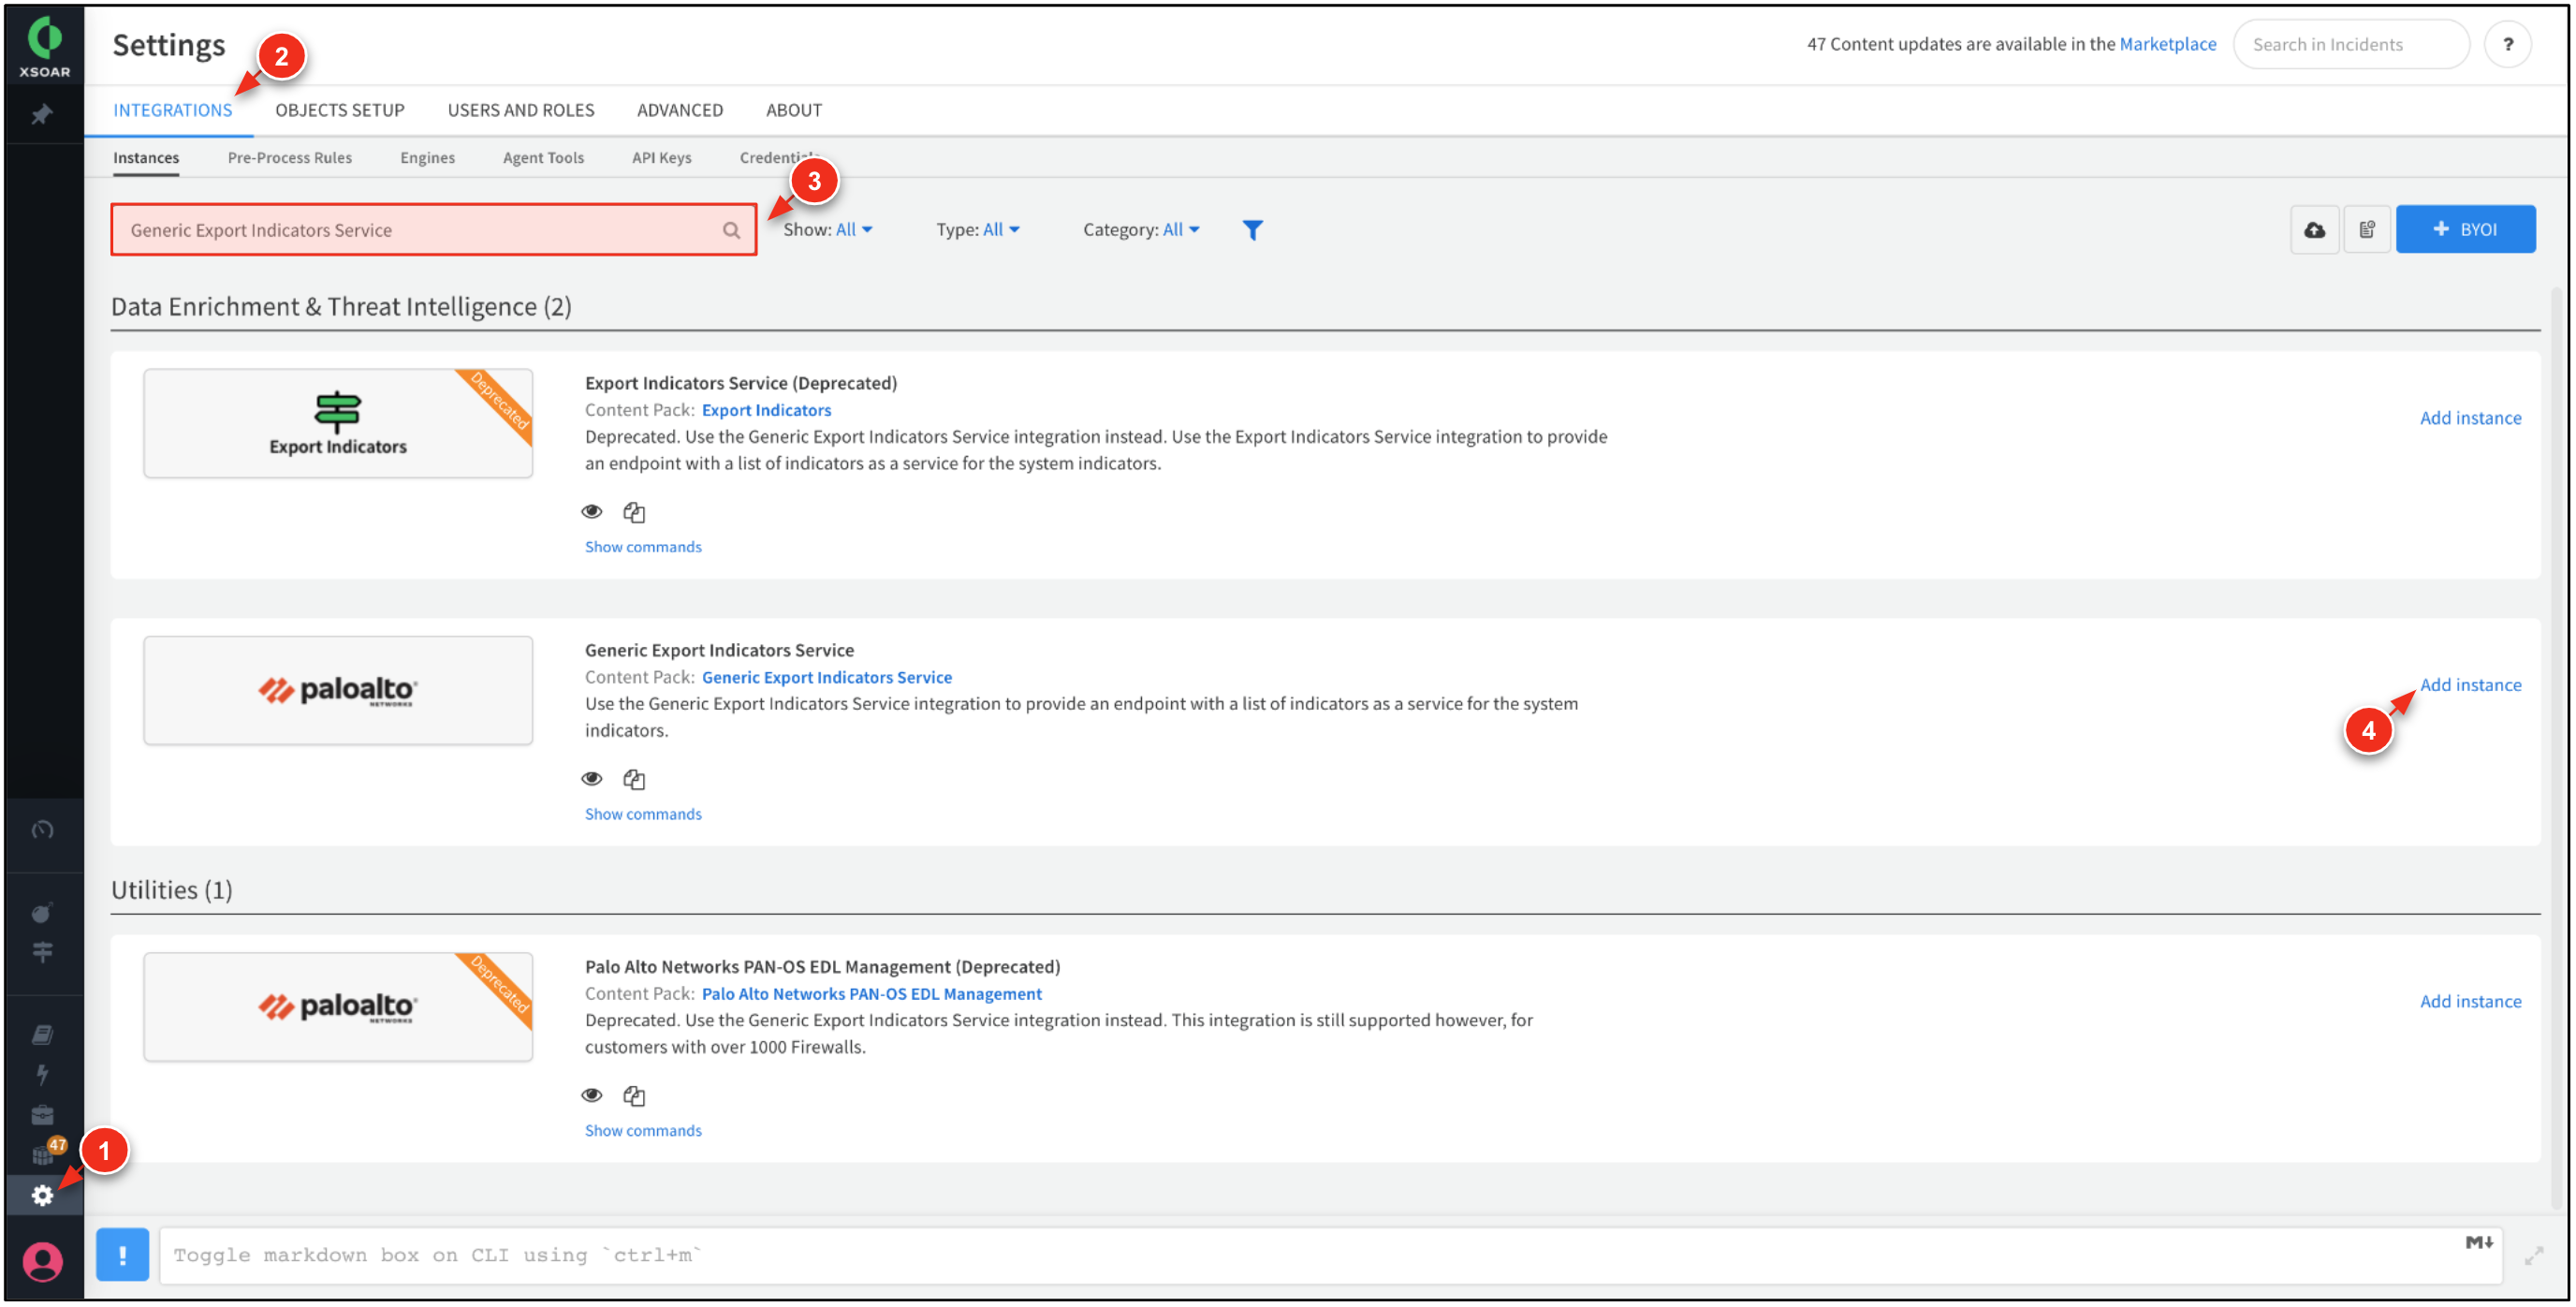This screenshot has width=2576, height=1307.
Task: Open the user profile avatar icon
Action: [x=42, y=1262]
